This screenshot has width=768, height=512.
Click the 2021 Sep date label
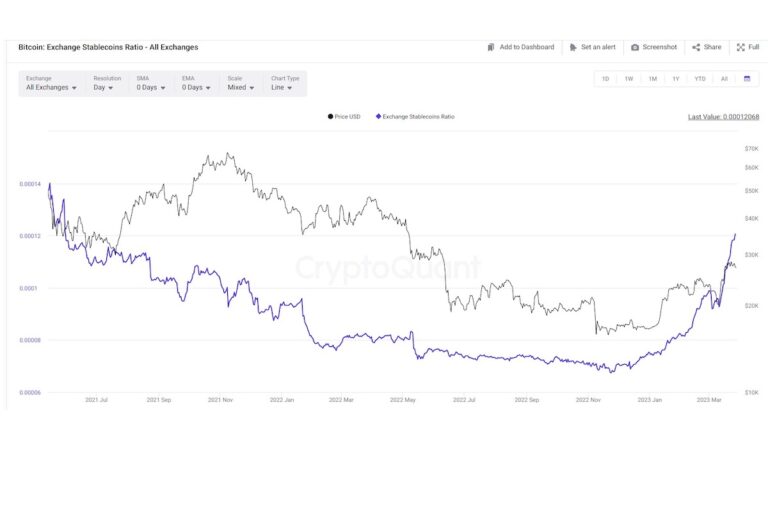[x=159, y=400]
